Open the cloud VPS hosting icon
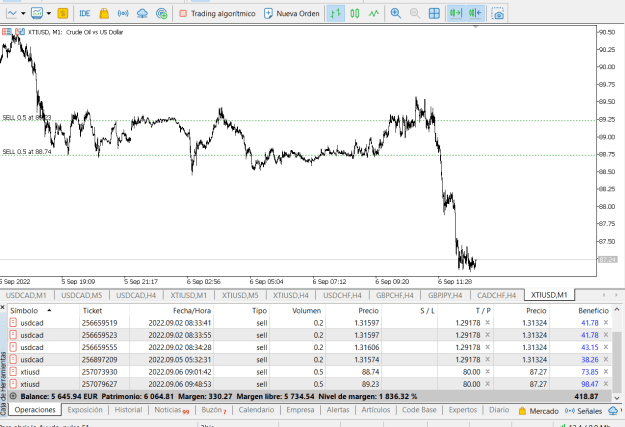Image resolution: width=625 pixels, height=427 pixels. pos(142,14)
